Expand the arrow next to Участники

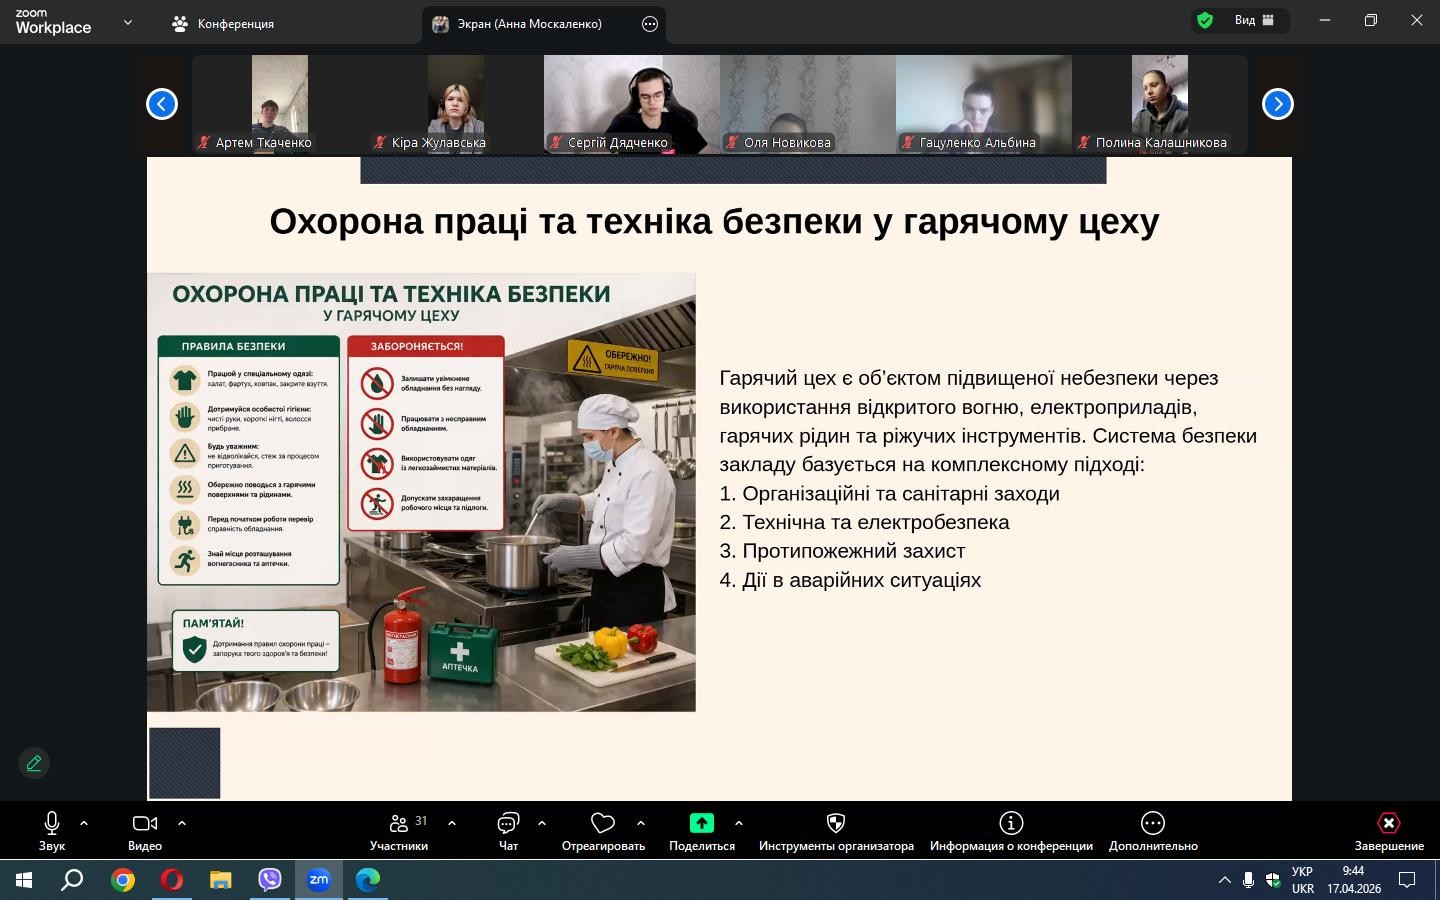click(x=452, y=823)
